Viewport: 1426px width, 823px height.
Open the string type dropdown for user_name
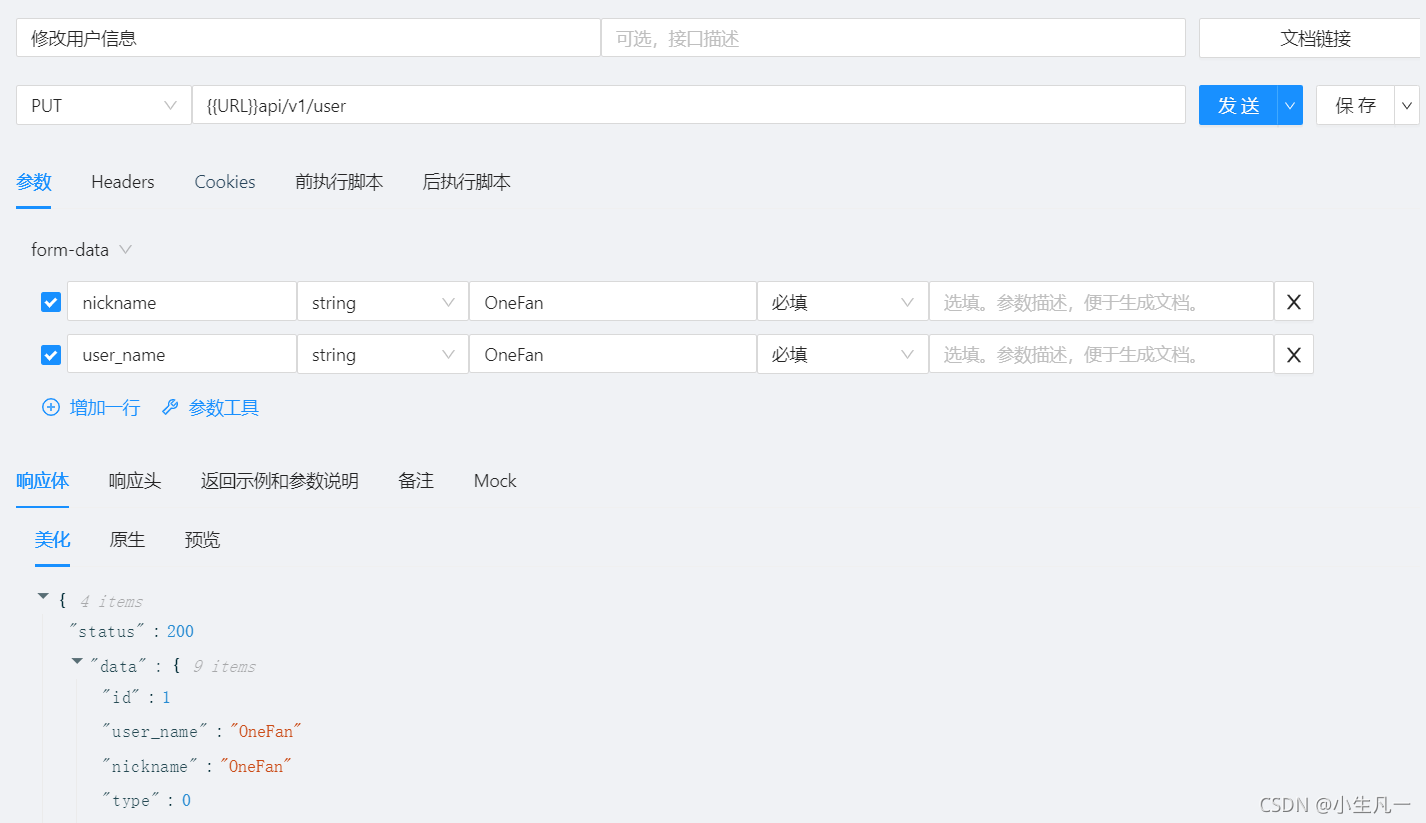(x=382, y=354)
